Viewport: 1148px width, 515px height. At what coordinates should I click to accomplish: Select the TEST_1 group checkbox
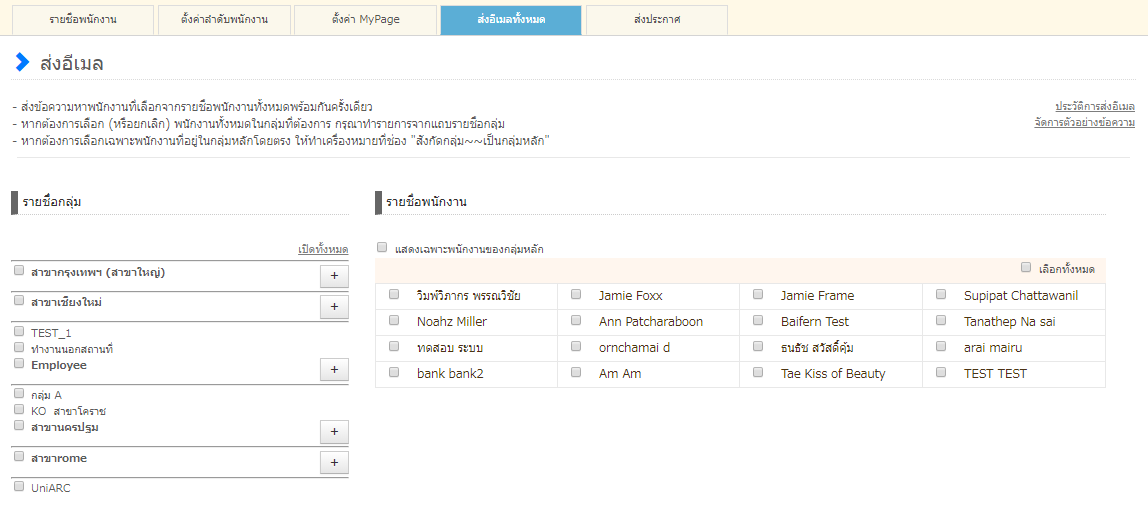[x=19, y=331]
